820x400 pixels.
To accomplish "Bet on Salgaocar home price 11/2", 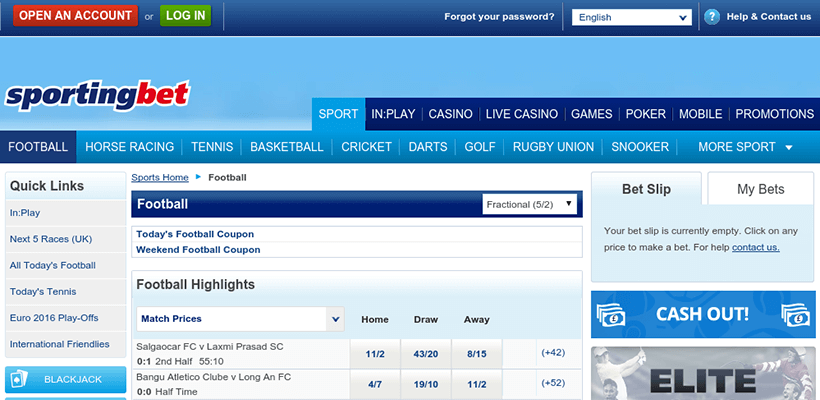I will pos(375,354).
